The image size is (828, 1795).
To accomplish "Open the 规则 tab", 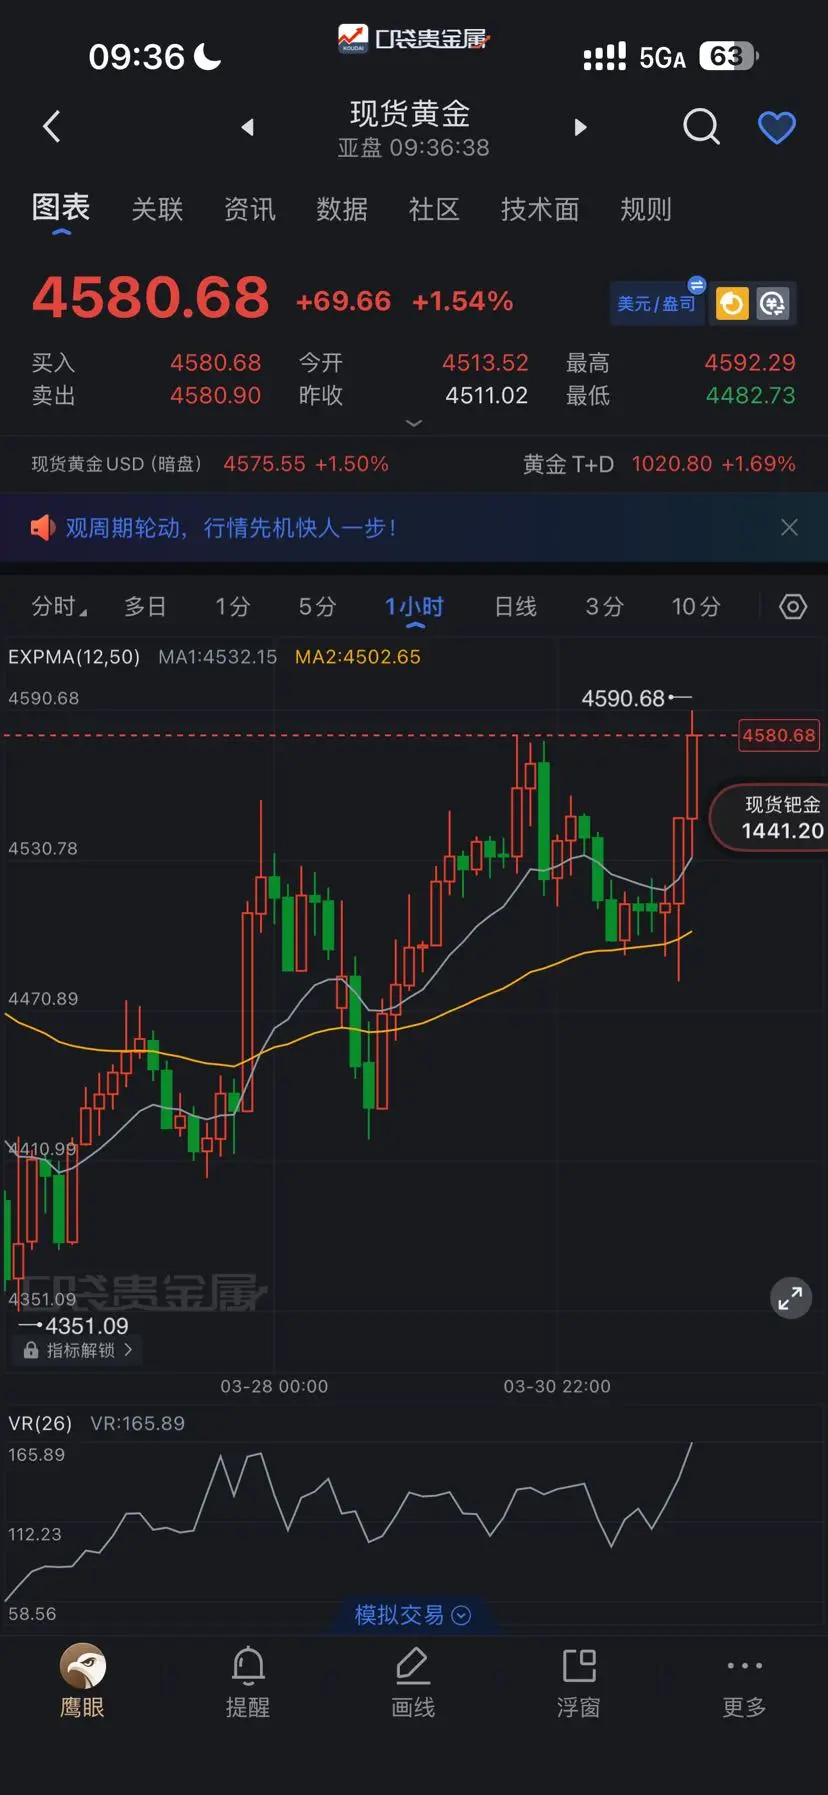I will (x=646, y=209).
